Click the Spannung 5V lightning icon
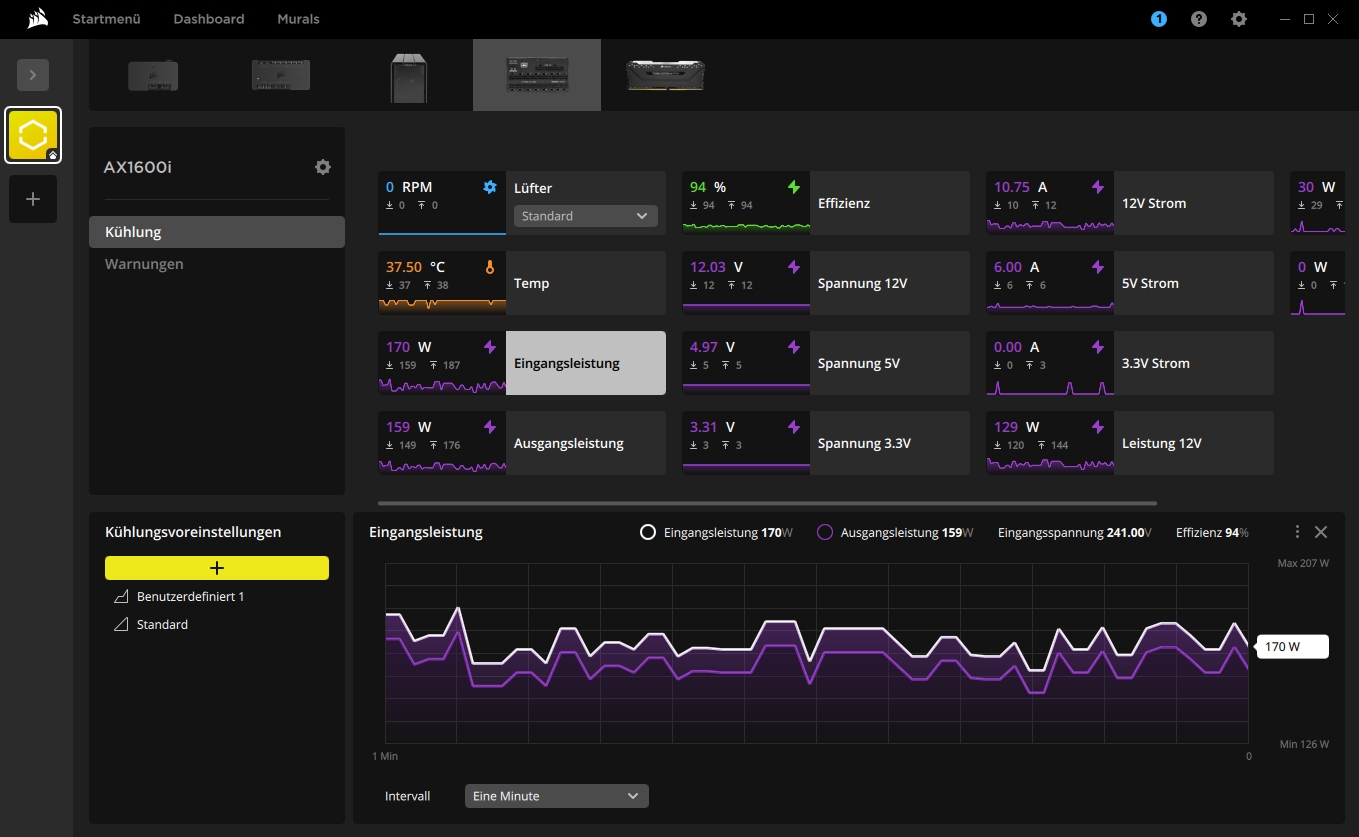1359x837 pixels. pos(794,347)
